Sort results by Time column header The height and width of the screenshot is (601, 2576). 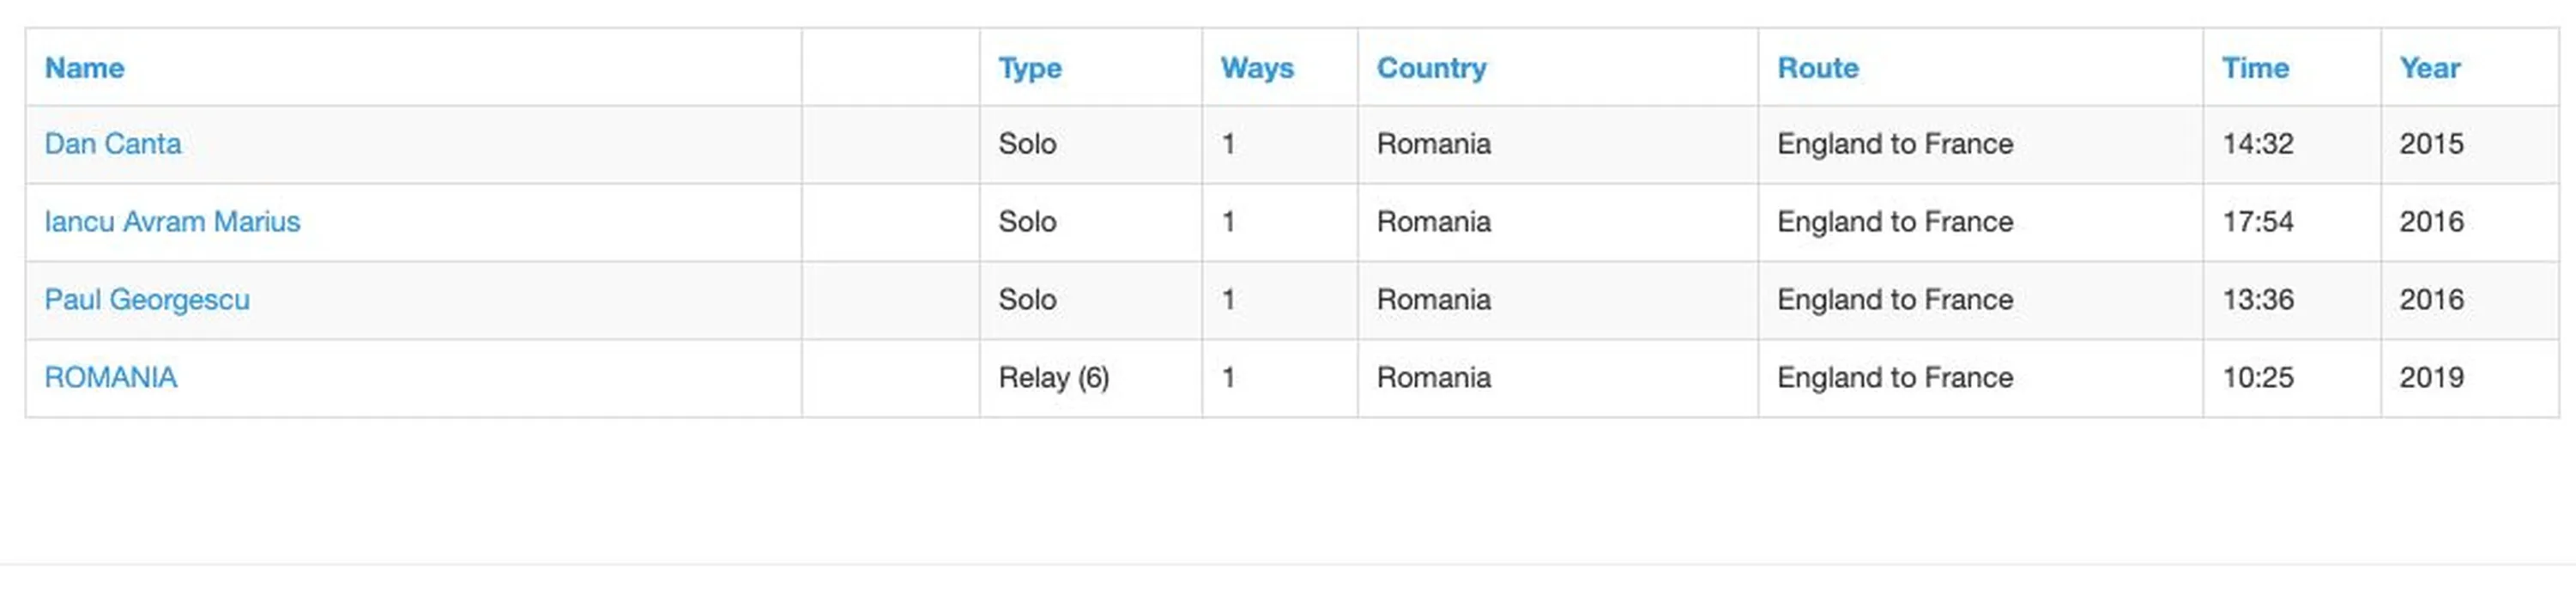2255,68
